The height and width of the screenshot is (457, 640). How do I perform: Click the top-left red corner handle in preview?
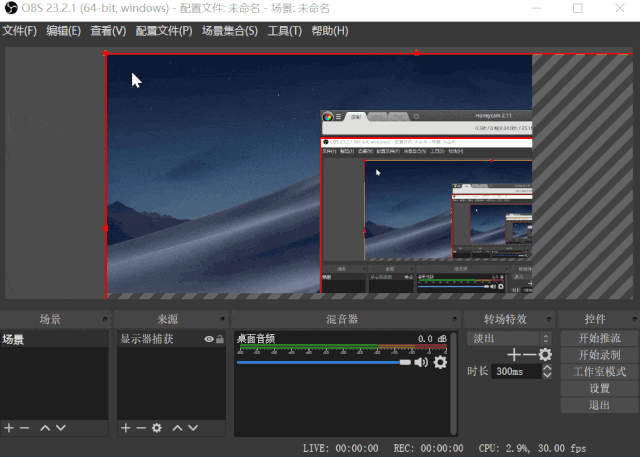[x=106, y=53]
